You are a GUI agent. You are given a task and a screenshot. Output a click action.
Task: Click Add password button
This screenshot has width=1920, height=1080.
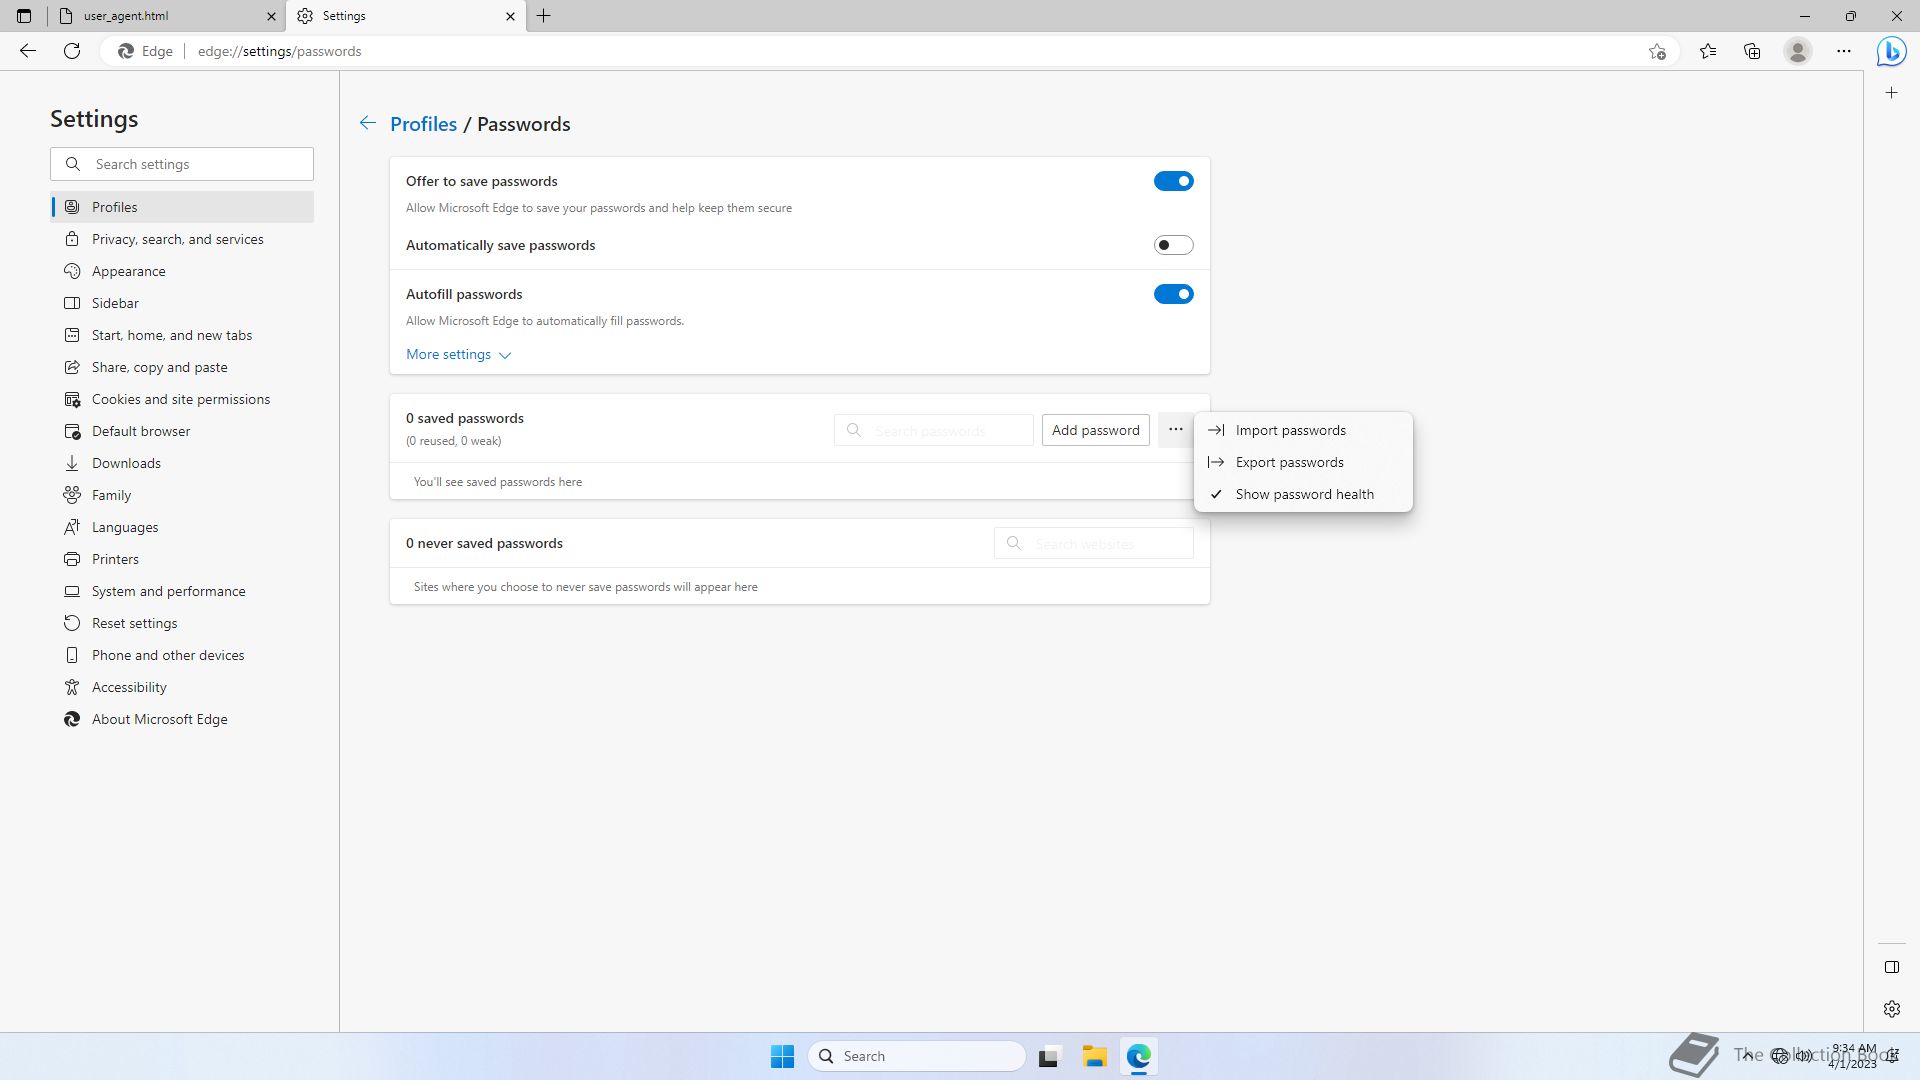[1095, 430]
